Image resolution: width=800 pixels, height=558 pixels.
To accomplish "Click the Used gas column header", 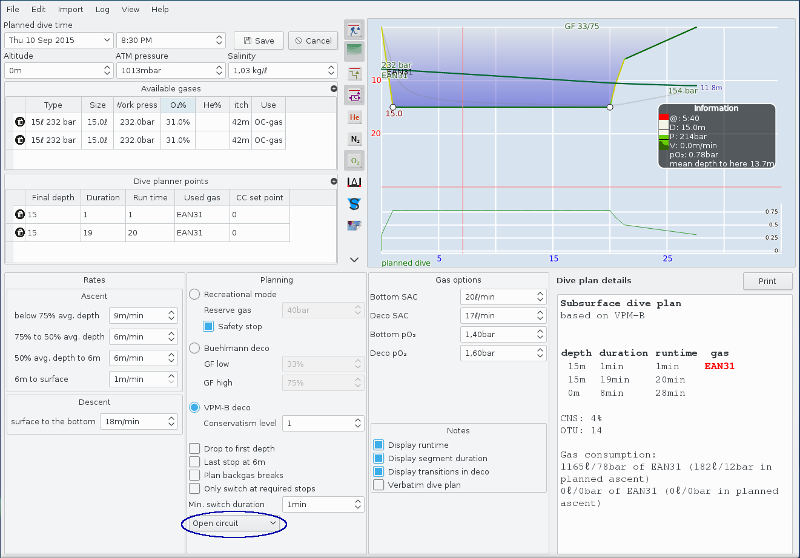I will 202,197.
